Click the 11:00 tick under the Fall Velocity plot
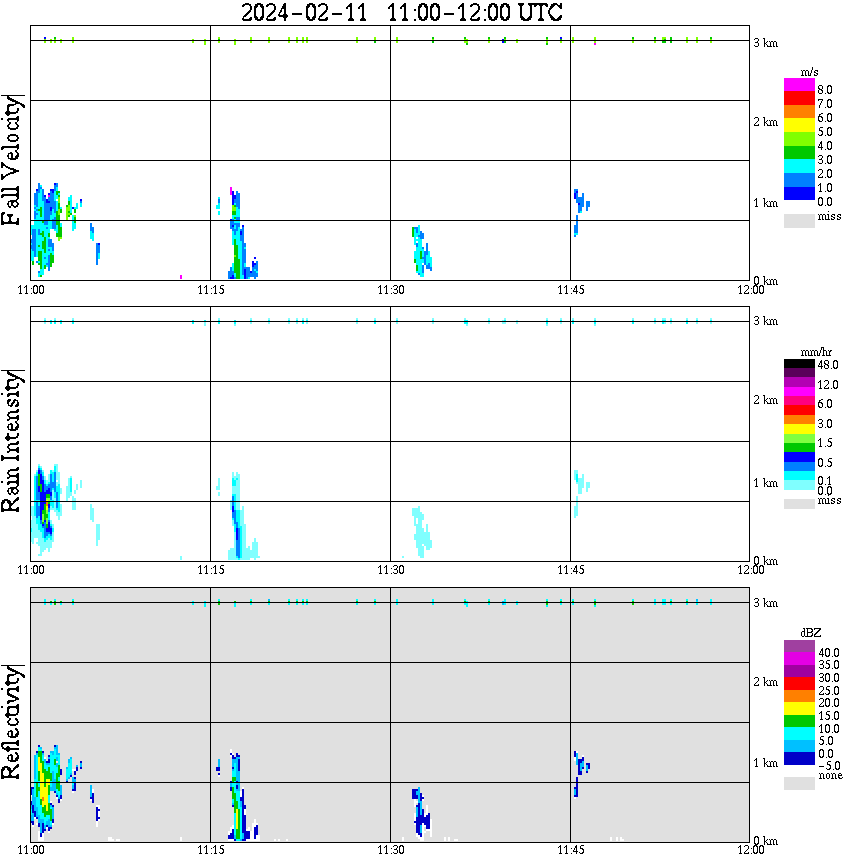Viewport: 850px width, 868px height. click(x=31, y=290)
